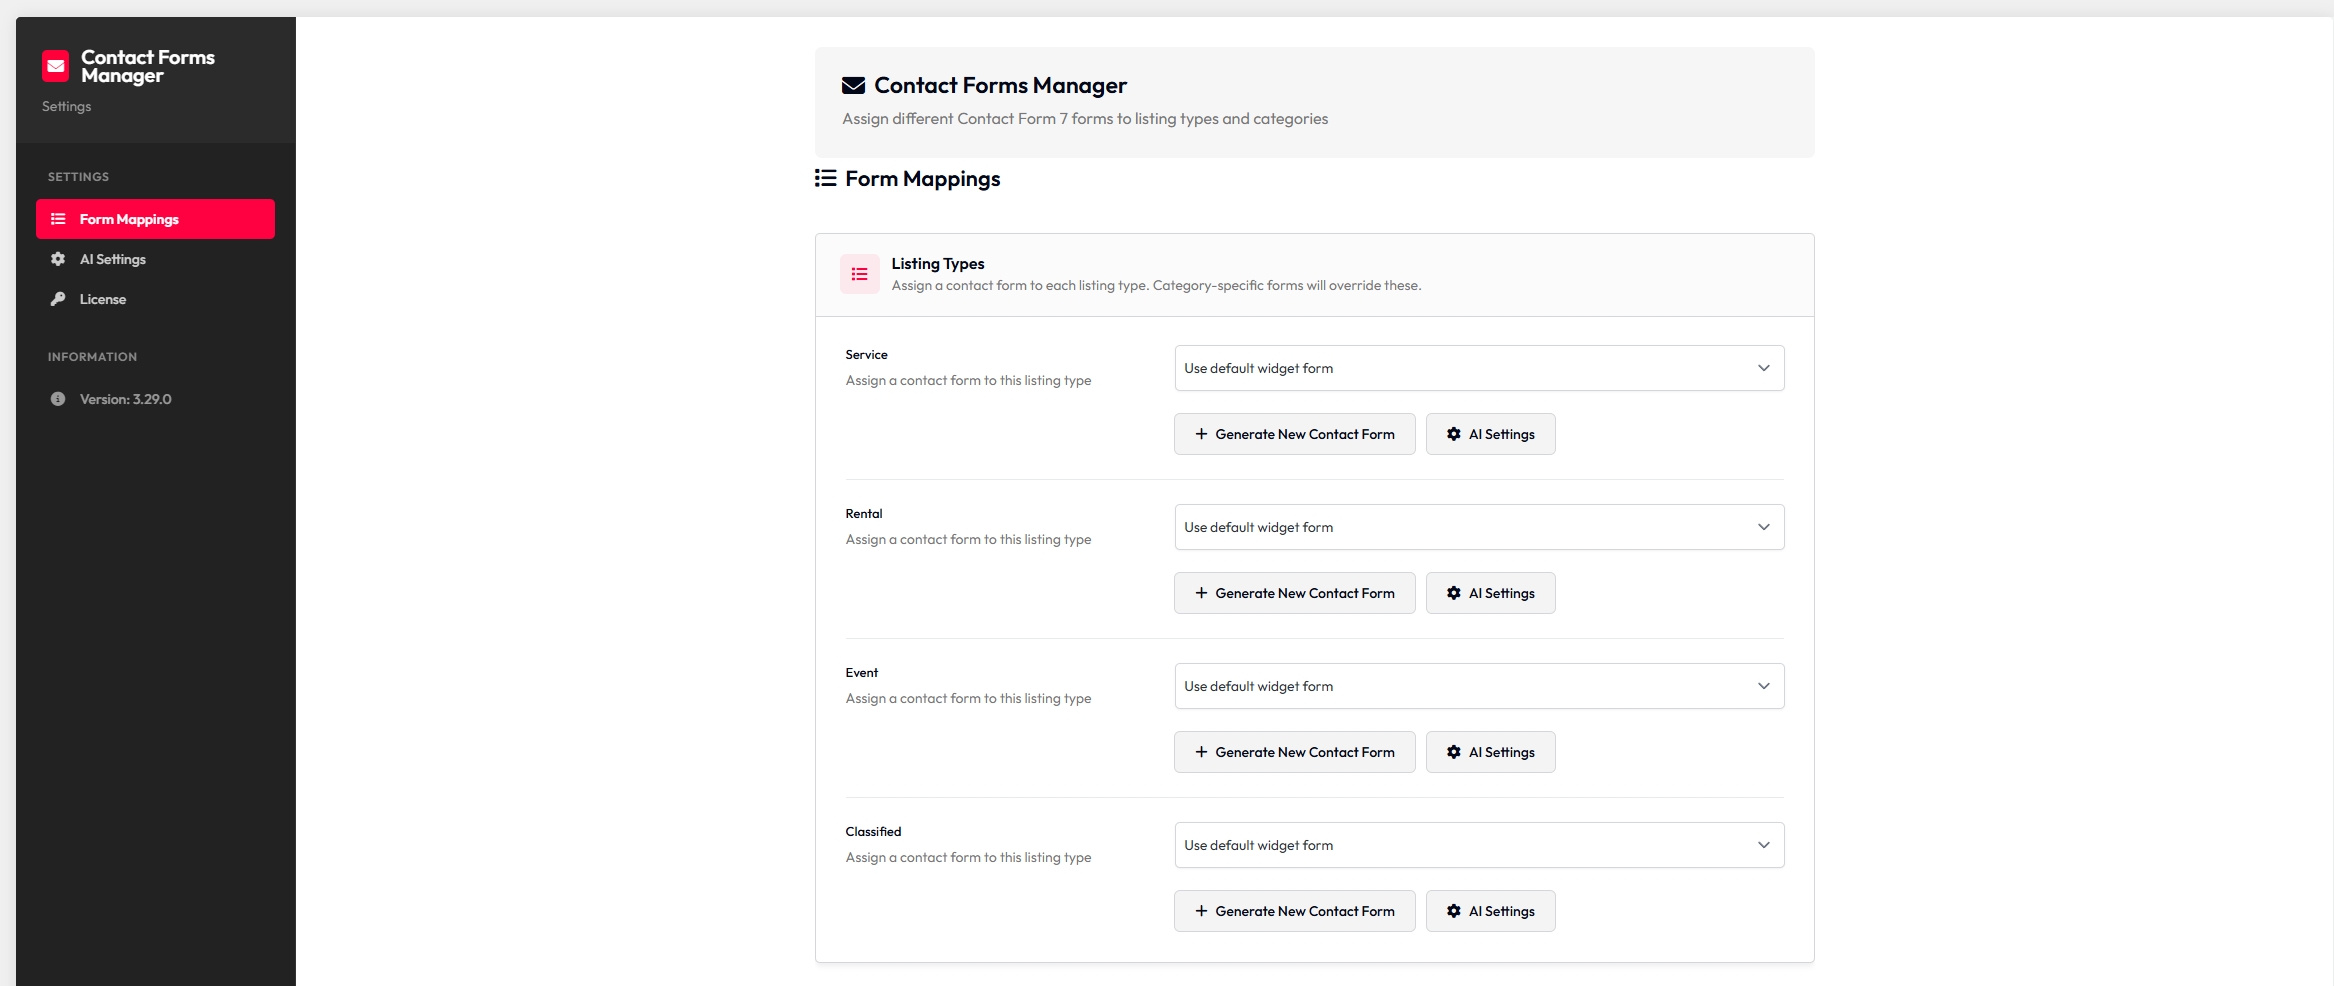The width and height of the screenshot is (2334, 986).
Task: Click the envelope icon in page header
Action: click(853, 86)
